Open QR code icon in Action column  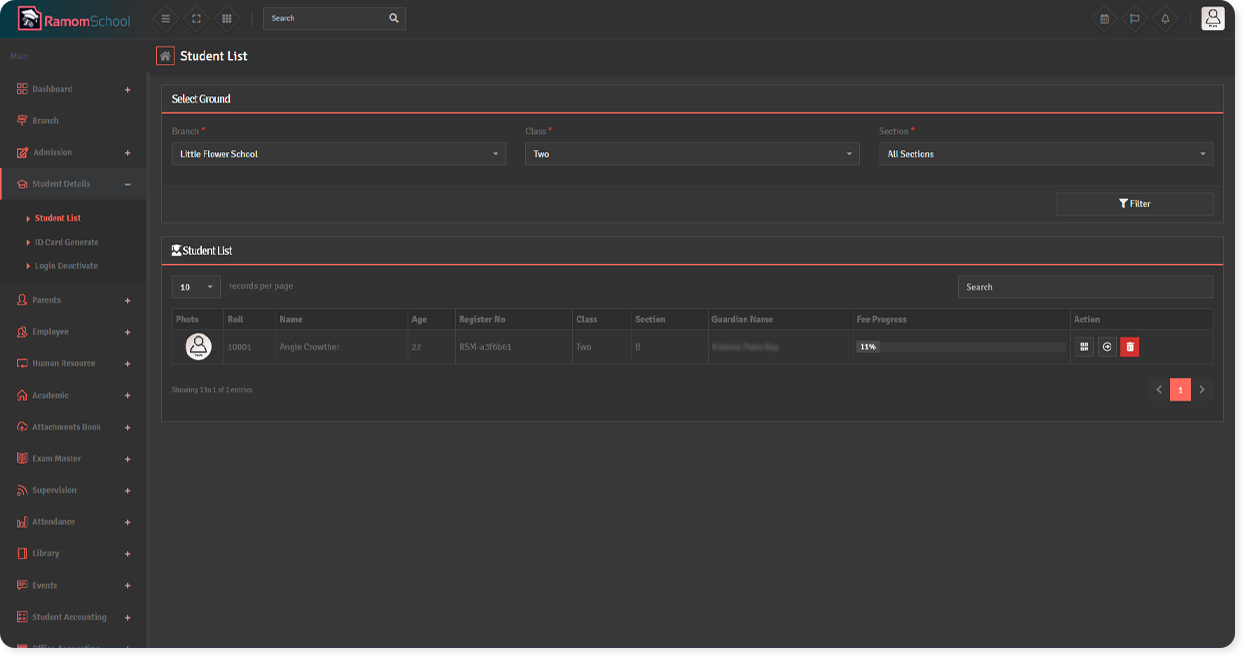[x=1084, y=347]
